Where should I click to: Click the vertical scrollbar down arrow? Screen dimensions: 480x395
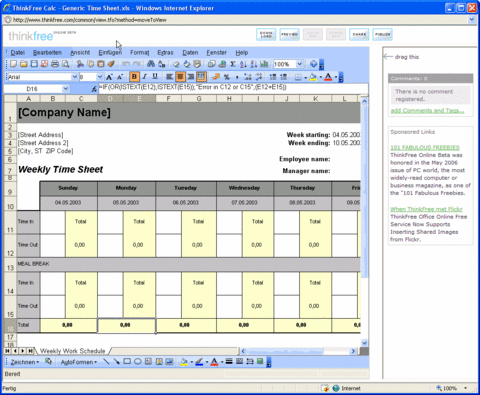(364, 343)
